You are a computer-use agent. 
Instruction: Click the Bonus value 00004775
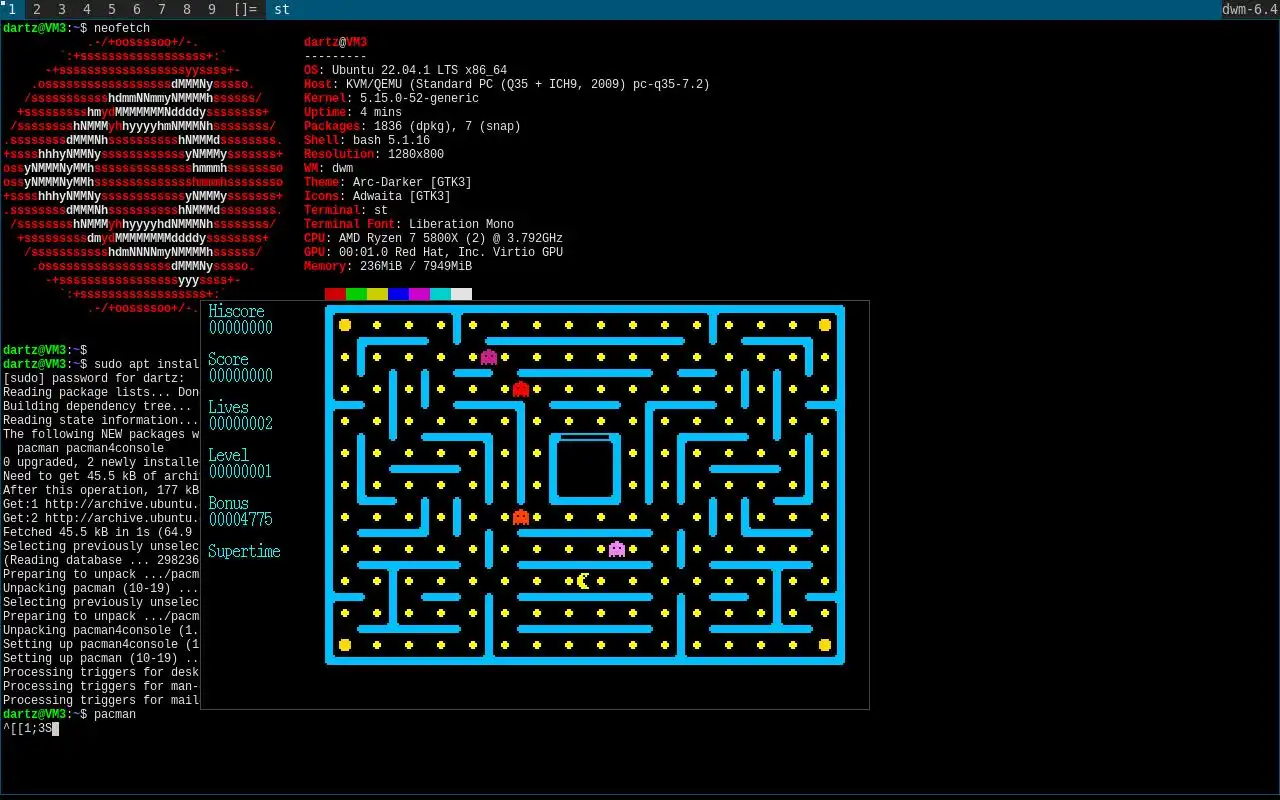[241, 520]
